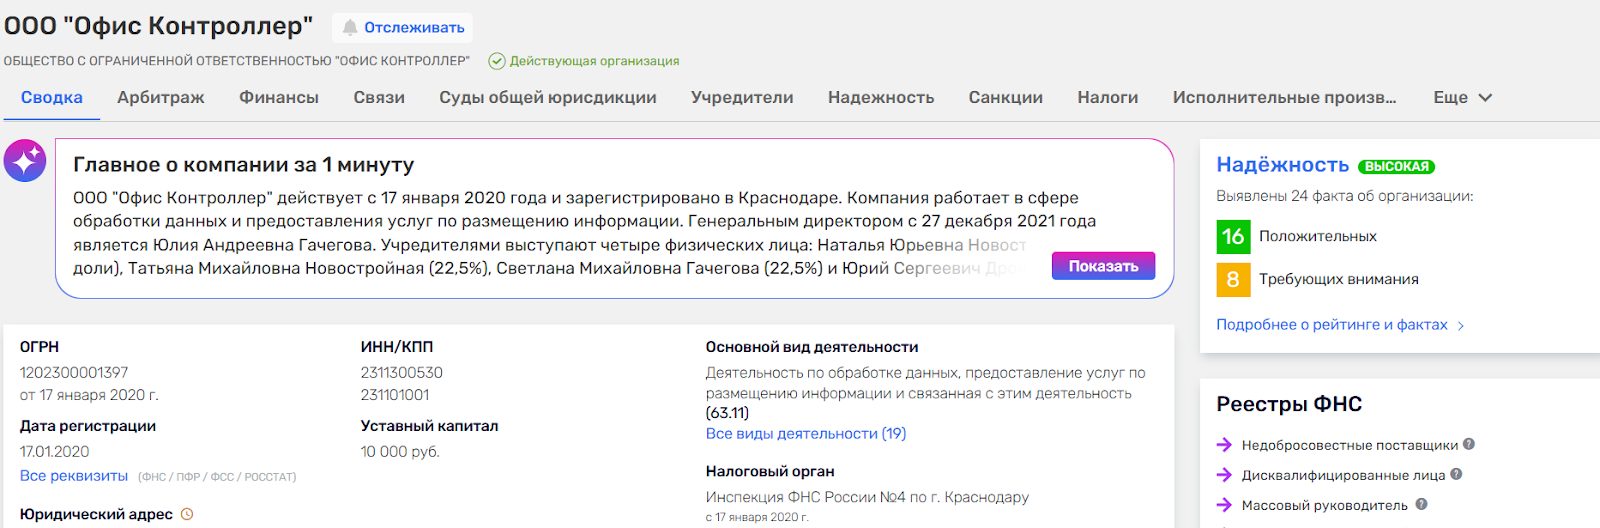The height and width of the screenshot is (528, 1600).
Task: Open Подробнее о рейтинге и фактах link
Action: click(x=1332, y=324)
